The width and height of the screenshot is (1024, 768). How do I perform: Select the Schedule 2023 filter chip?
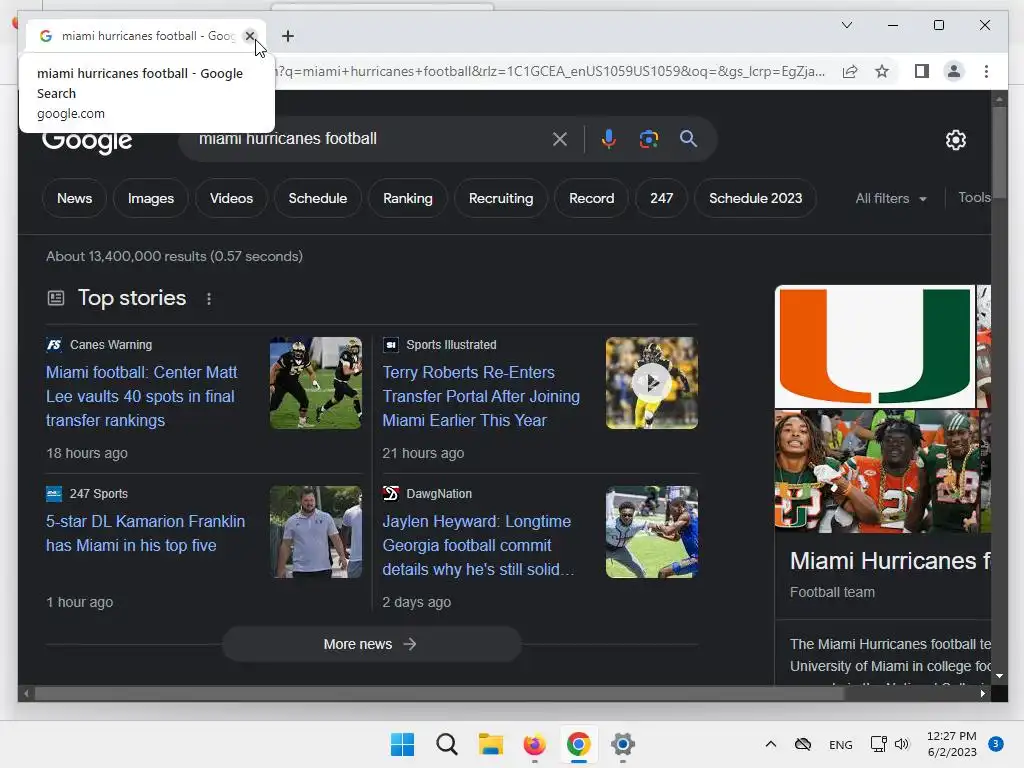pos(756,199)
